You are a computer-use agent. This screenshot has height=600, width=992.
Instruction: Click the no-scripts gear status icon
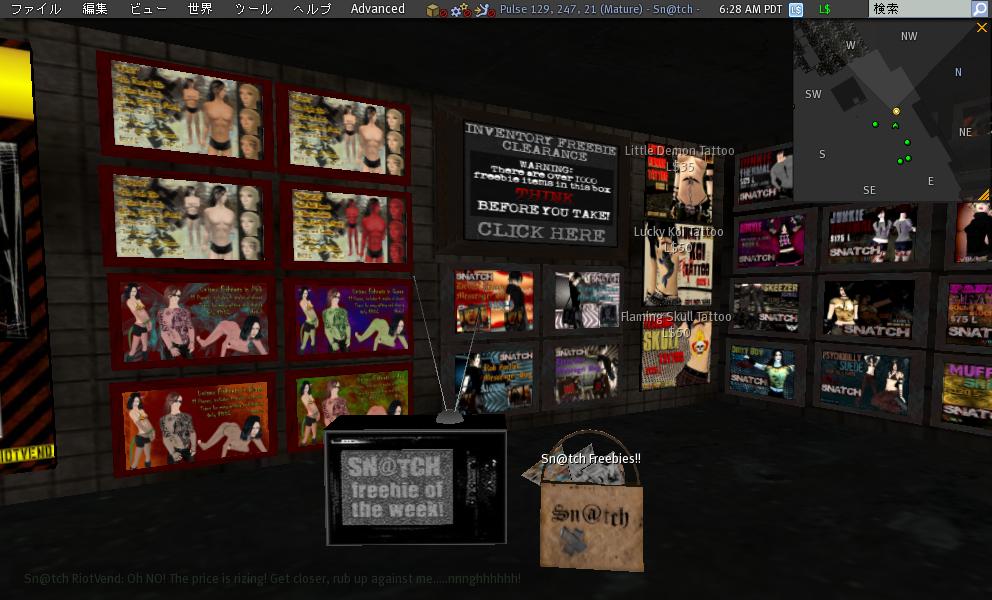[x=460, y=10]
